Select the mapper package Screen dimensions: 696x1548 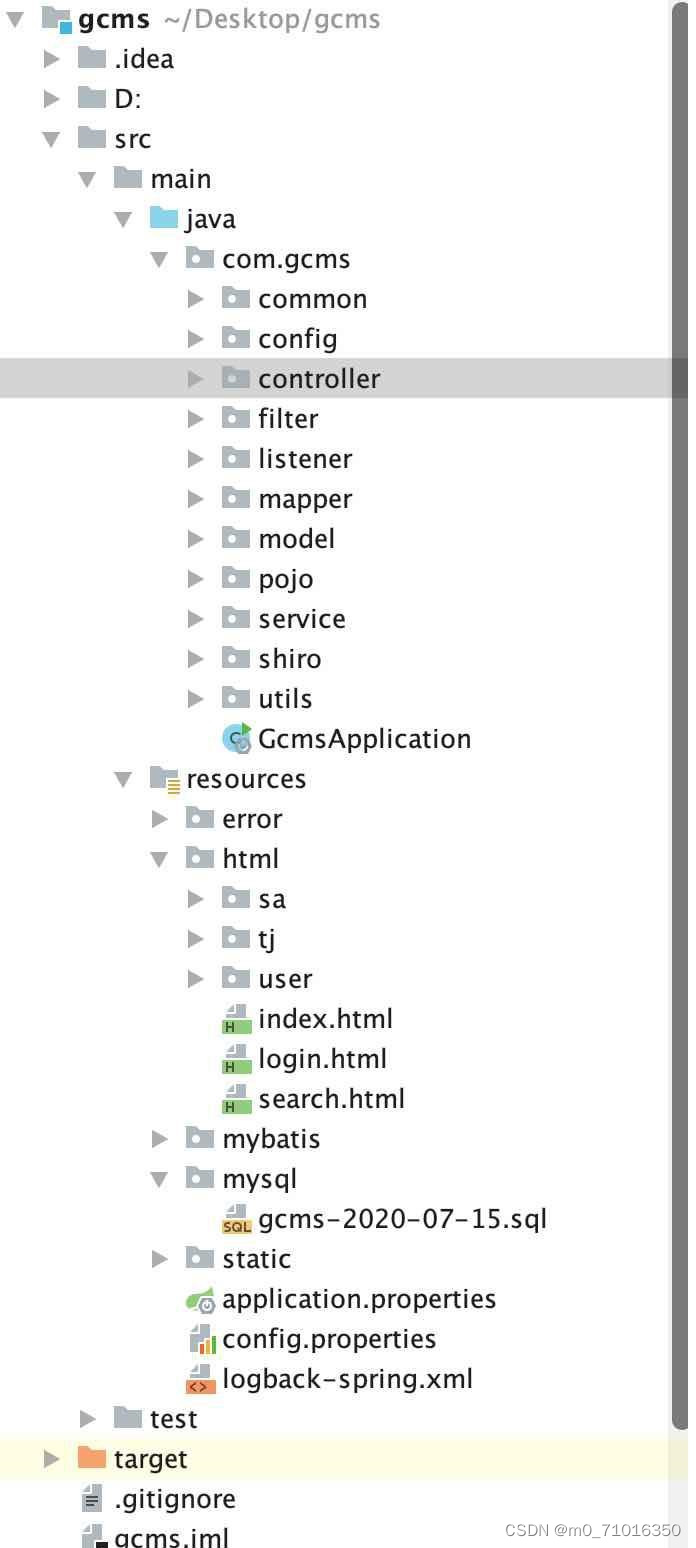point(305,498)
